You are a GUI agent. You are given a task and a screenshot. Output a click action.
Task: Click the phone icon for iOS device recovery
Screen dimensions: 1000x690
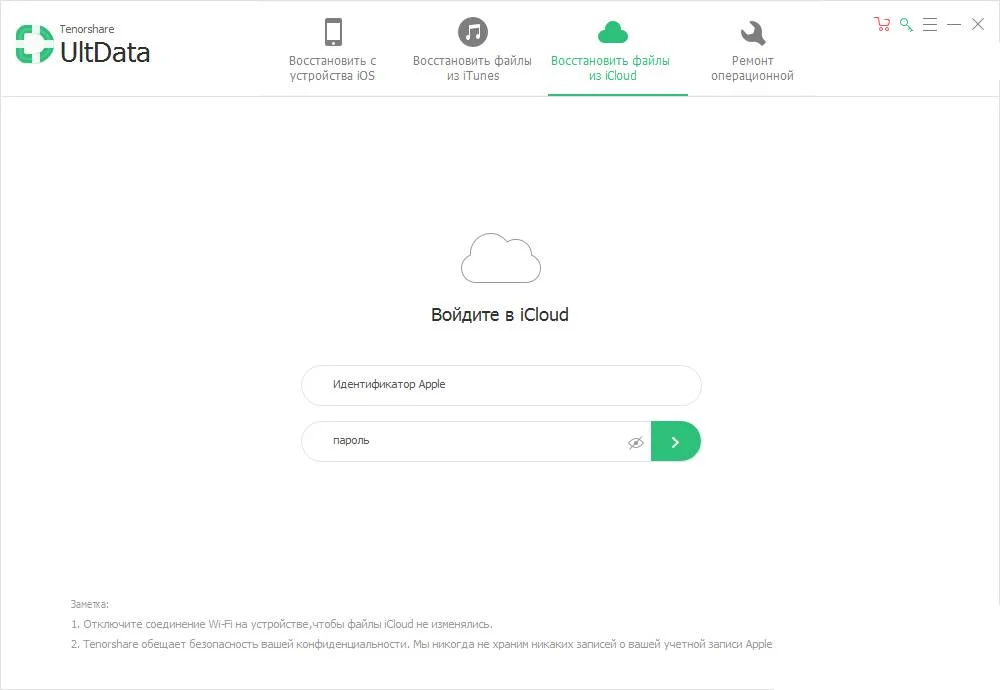click(333, 32)
